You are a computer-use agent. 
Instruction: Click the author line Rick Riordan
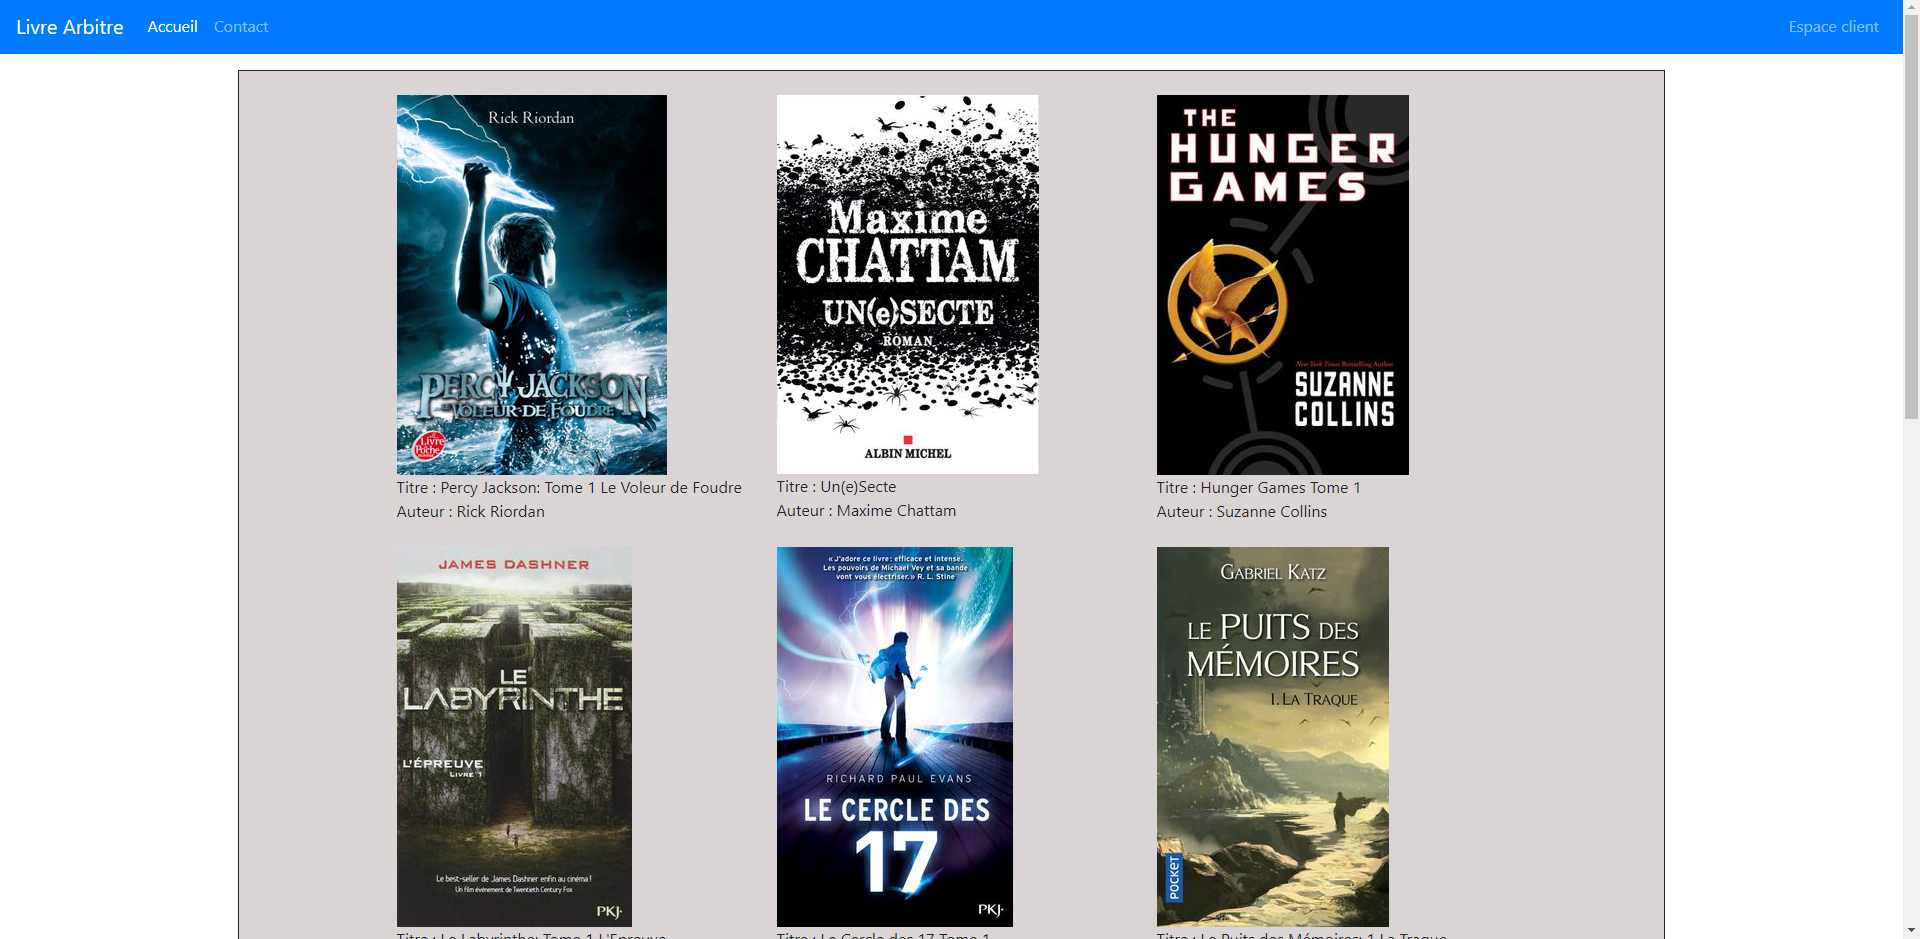click(470, 512)
